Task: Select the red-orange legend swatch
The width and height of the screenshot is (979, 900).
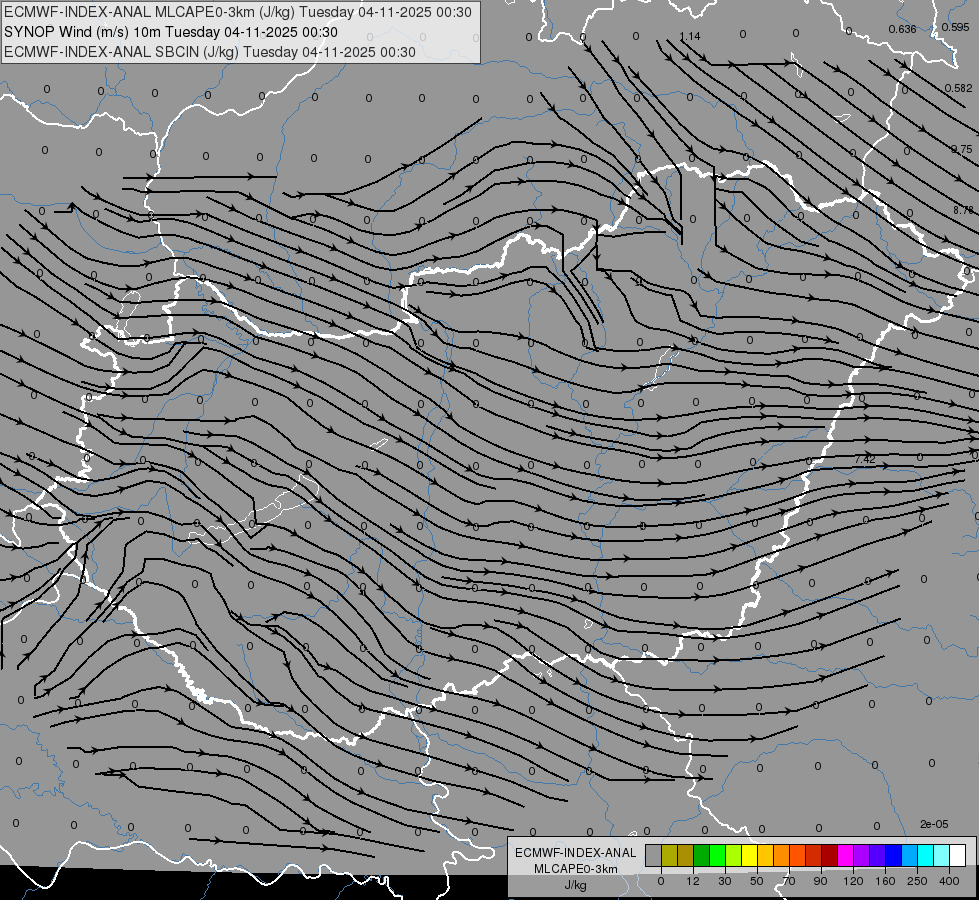Action: point(797,856)
